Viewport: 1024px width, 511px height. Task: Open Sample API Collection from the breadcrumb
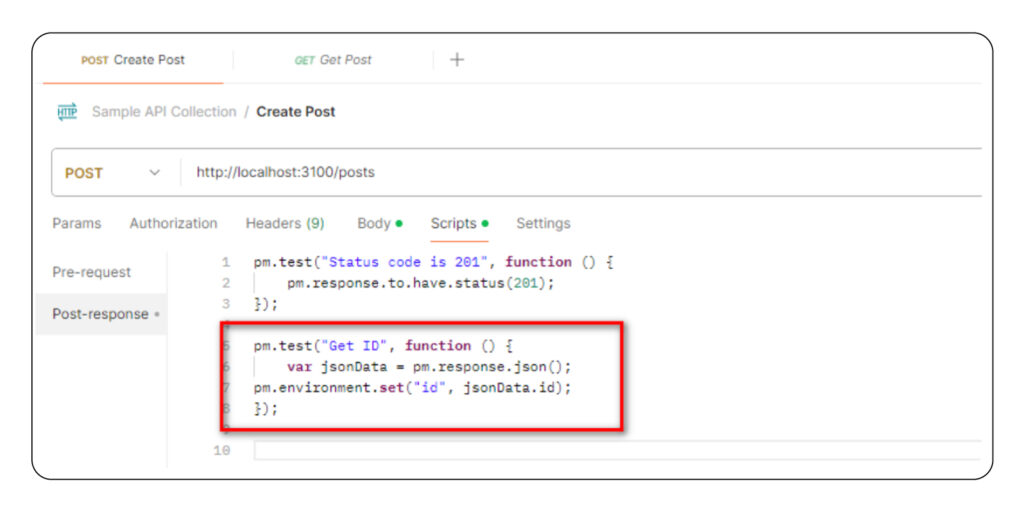point(164,112)
